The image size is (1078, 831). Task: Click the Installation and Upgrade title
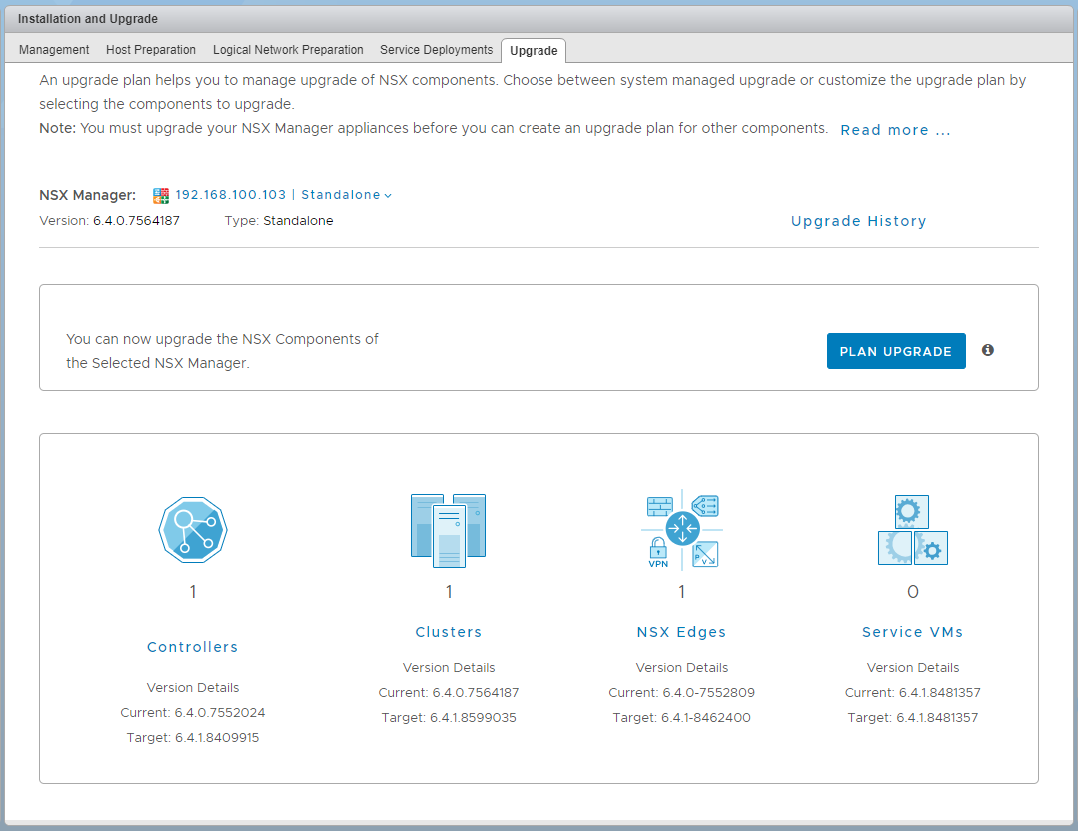pyautogui.click(x=88, y=19)
